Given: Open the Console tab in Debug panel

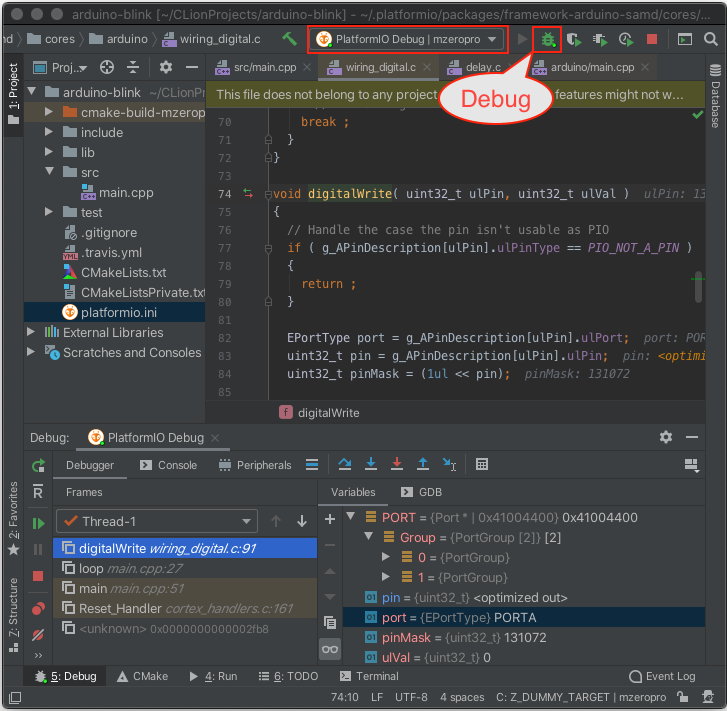Looking at the screenshot, I should [169, 465].
